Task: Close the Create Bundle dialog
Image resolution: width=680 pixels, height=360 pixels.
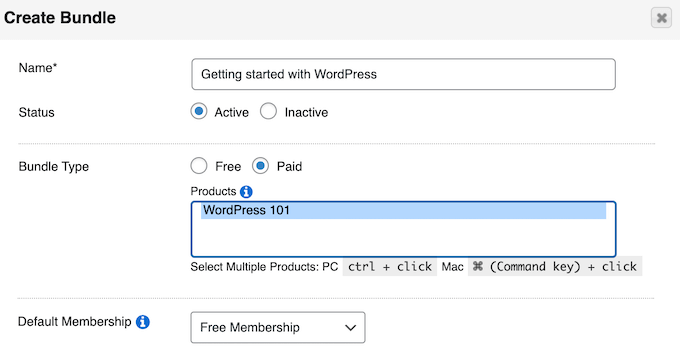Action: 661,18
